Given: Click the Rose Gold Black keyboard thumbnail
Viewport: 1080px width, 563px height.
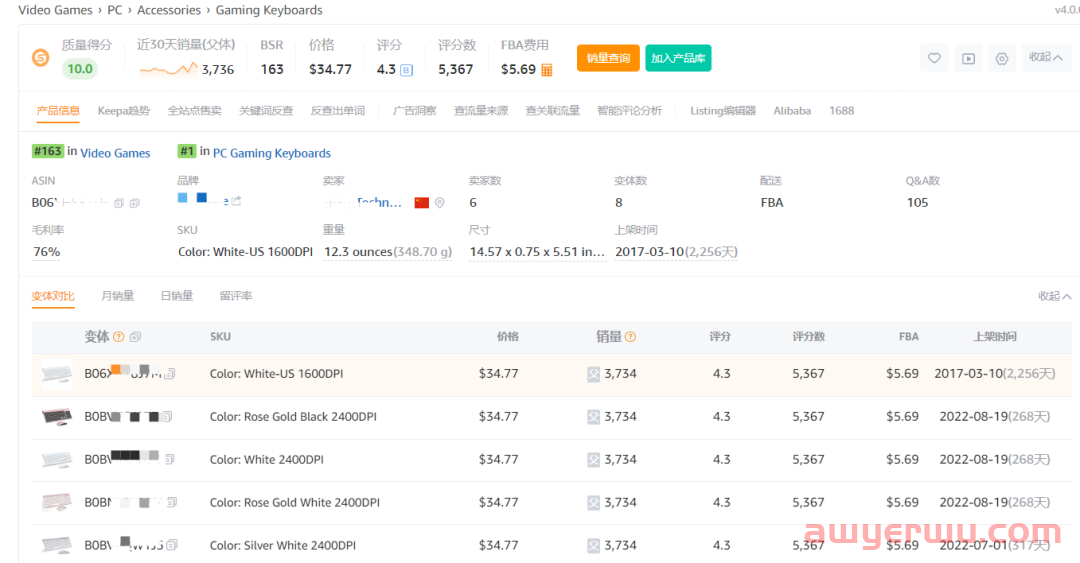Looking at the screenshot, I should click(57, 417).
